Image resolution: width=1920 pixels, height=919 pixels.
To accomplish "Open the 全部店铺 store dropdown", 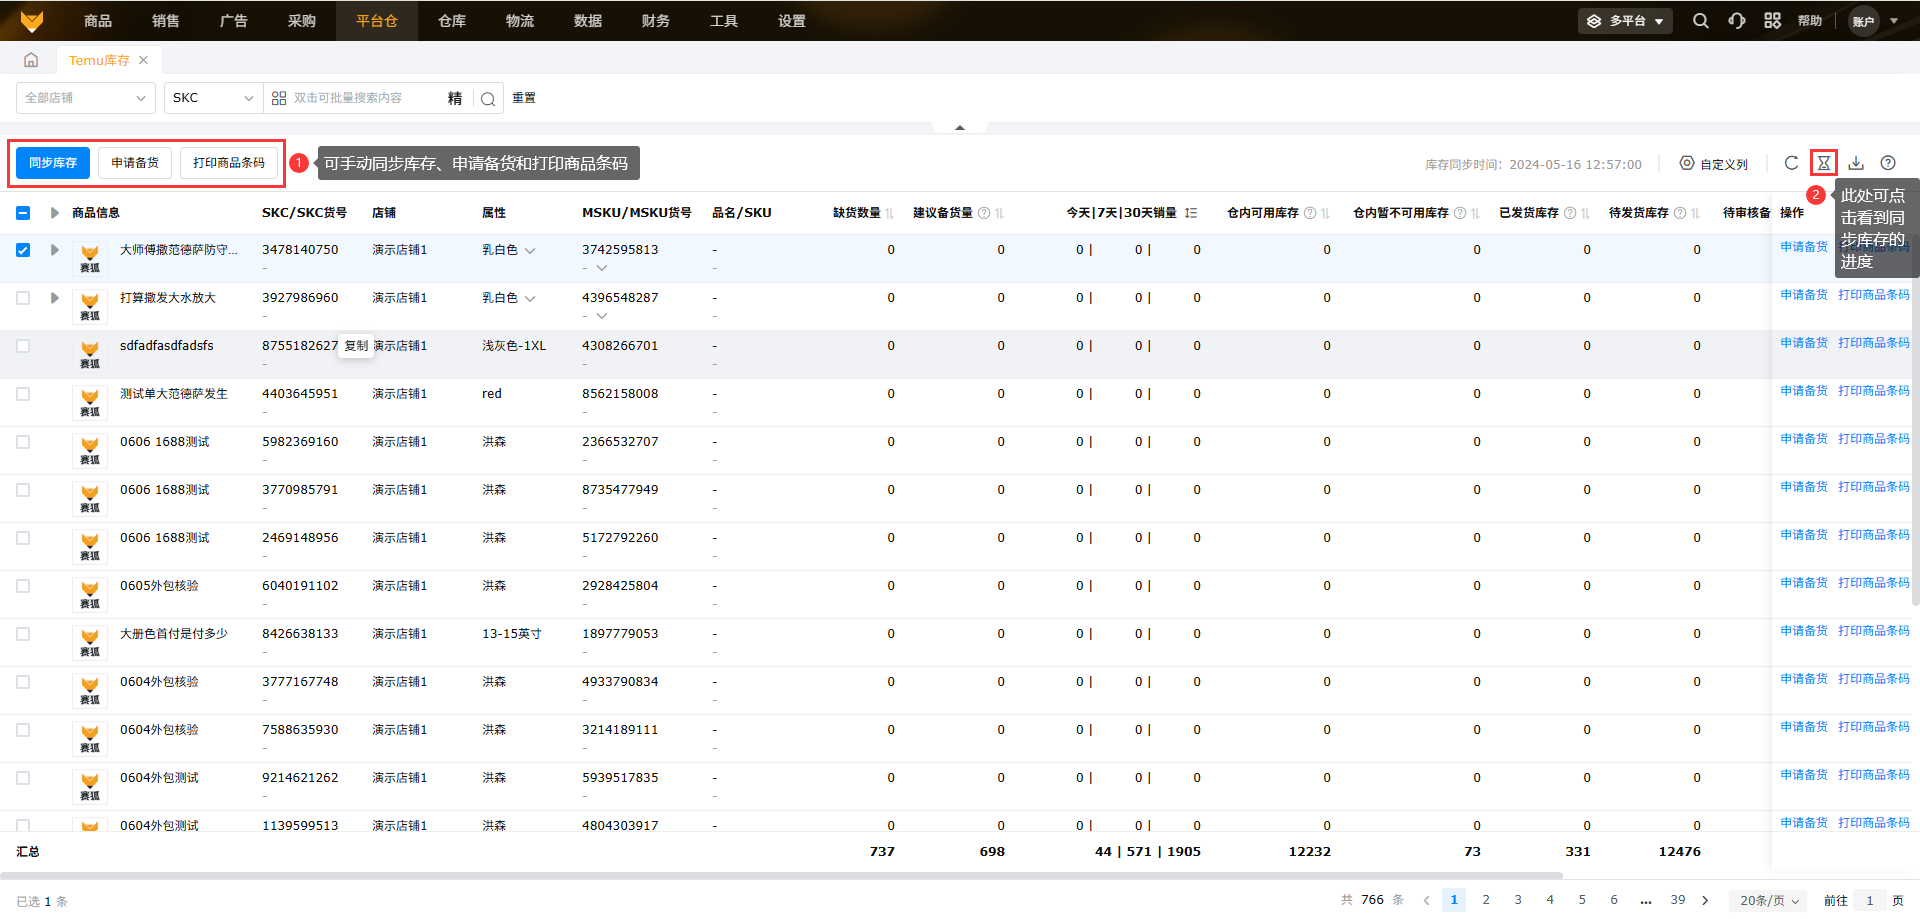I will pos(85,98).
